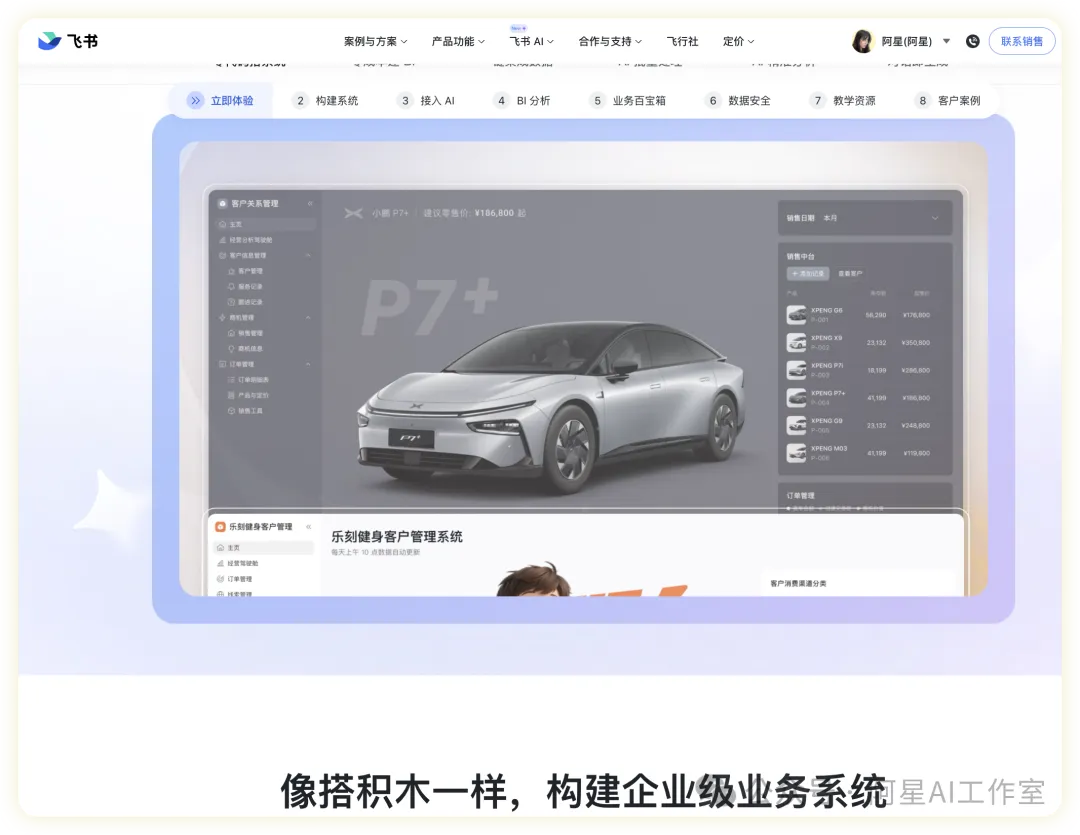Open the 案例与方案 dropdown menu
1080x835 pixels.
375,41
